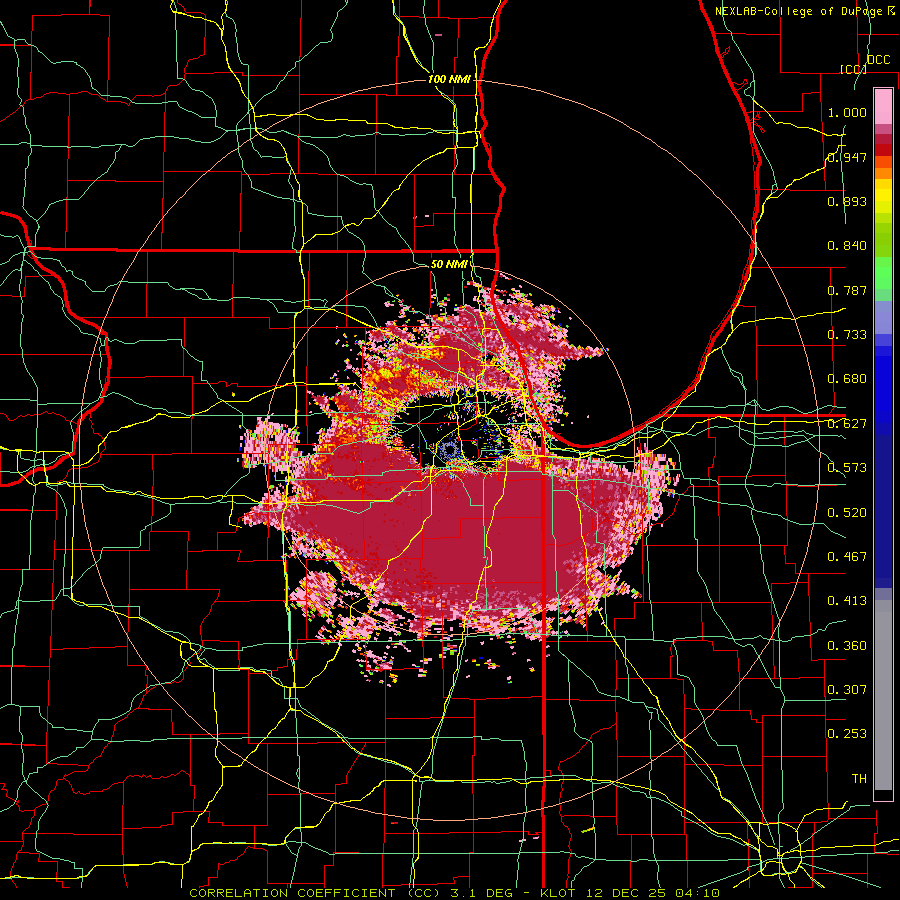Click the 100 NMI range ring label

[x=449, y=79]
